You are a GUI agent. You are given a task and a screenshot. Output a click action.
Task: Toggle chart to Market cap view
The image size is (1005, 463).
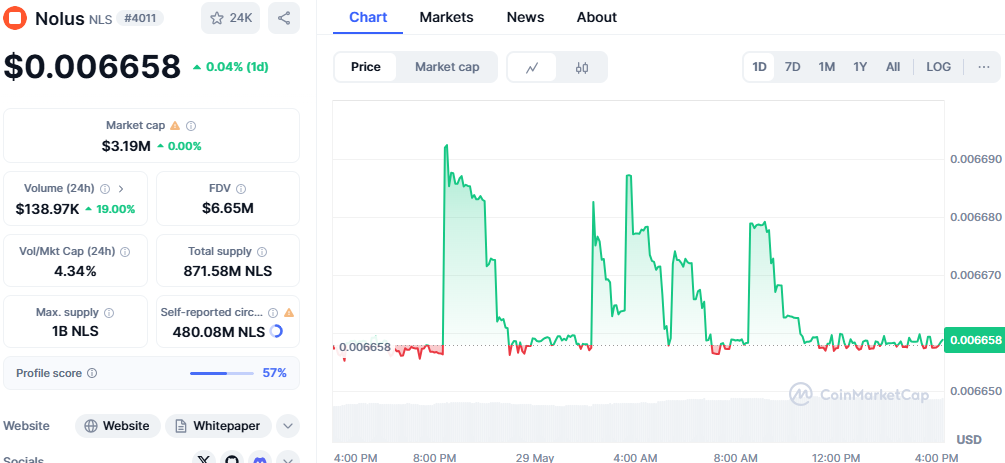tap(447, 67)
